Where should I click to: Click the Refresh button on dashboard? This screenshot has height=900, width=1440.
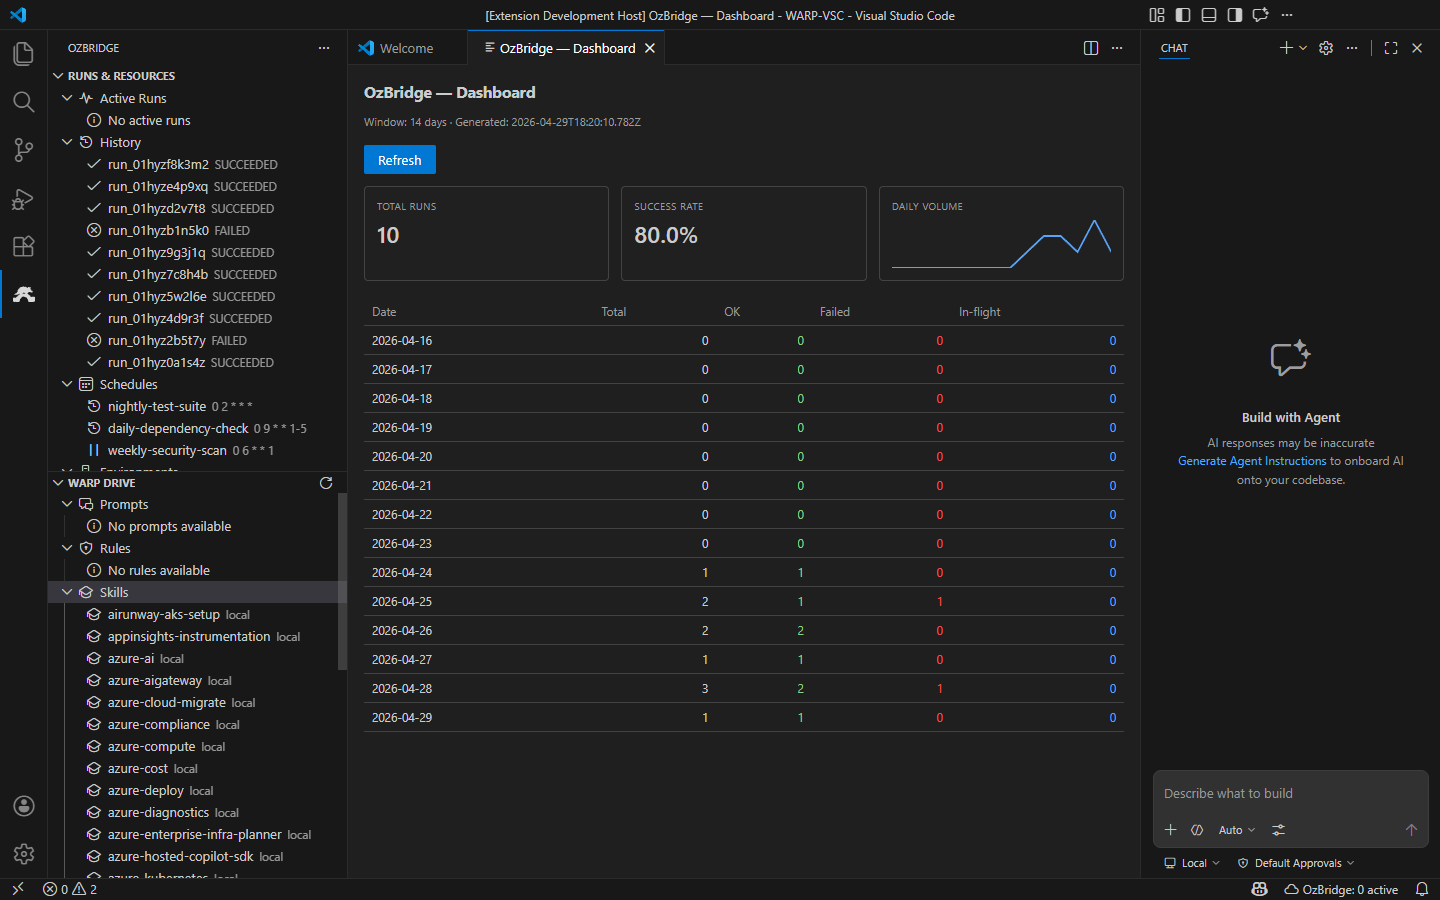point(400,160)
